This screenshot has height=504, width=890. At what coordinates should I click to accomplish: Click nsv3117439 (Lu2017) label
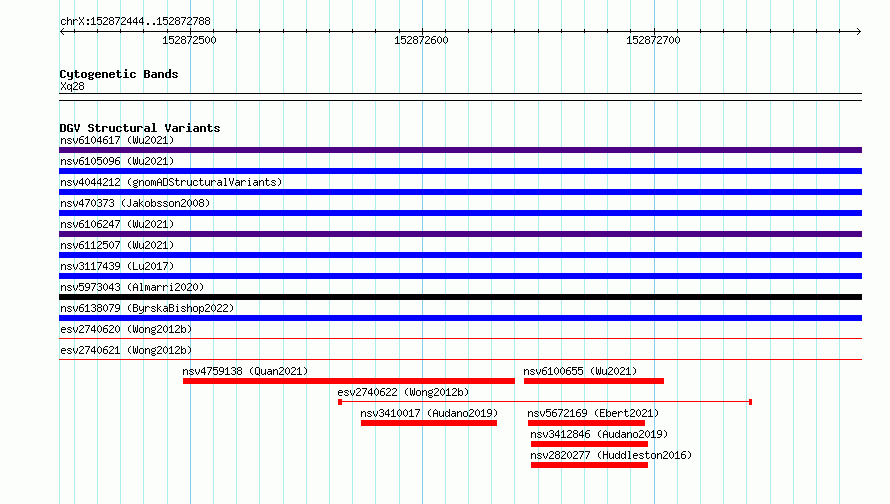pyautogui.click(x=117, y=266)
